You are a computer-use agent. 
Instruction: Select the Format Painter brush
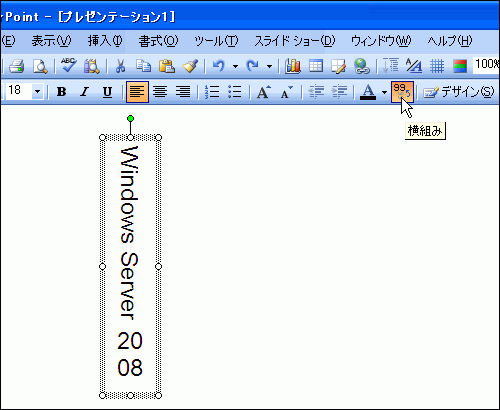[190, 66]
